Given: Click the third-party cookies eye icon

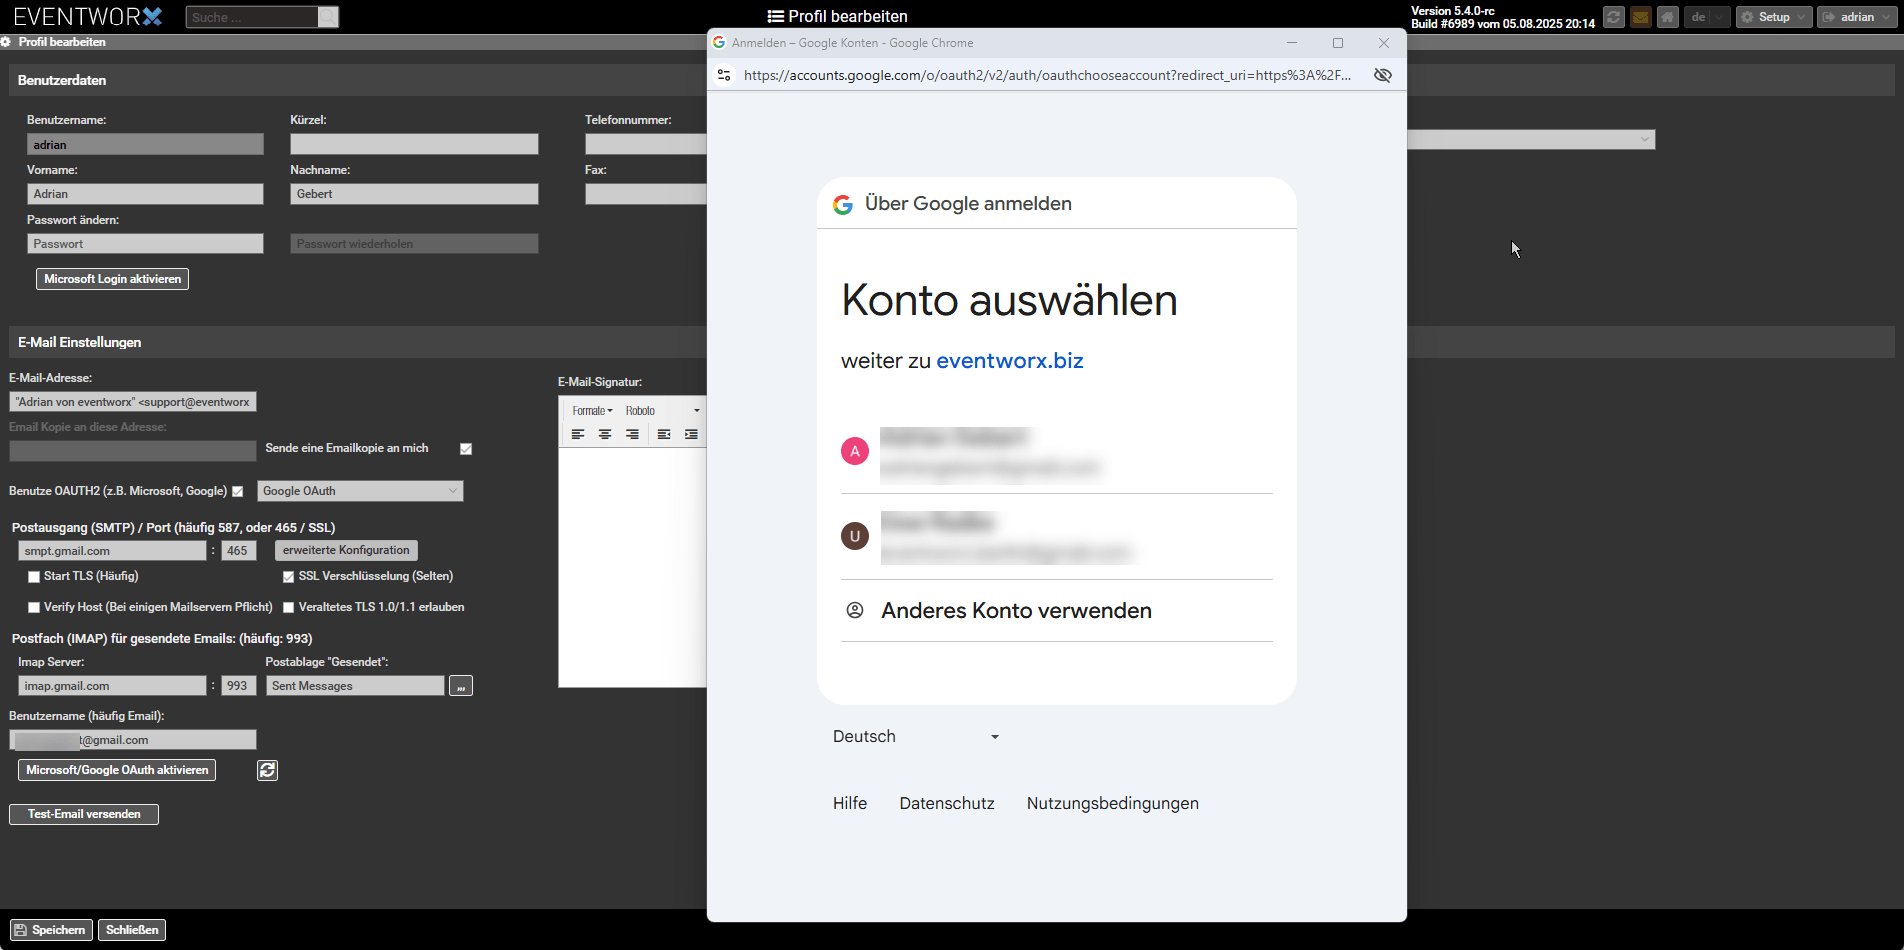Looking at the screenshot, I should point(1383,75).
